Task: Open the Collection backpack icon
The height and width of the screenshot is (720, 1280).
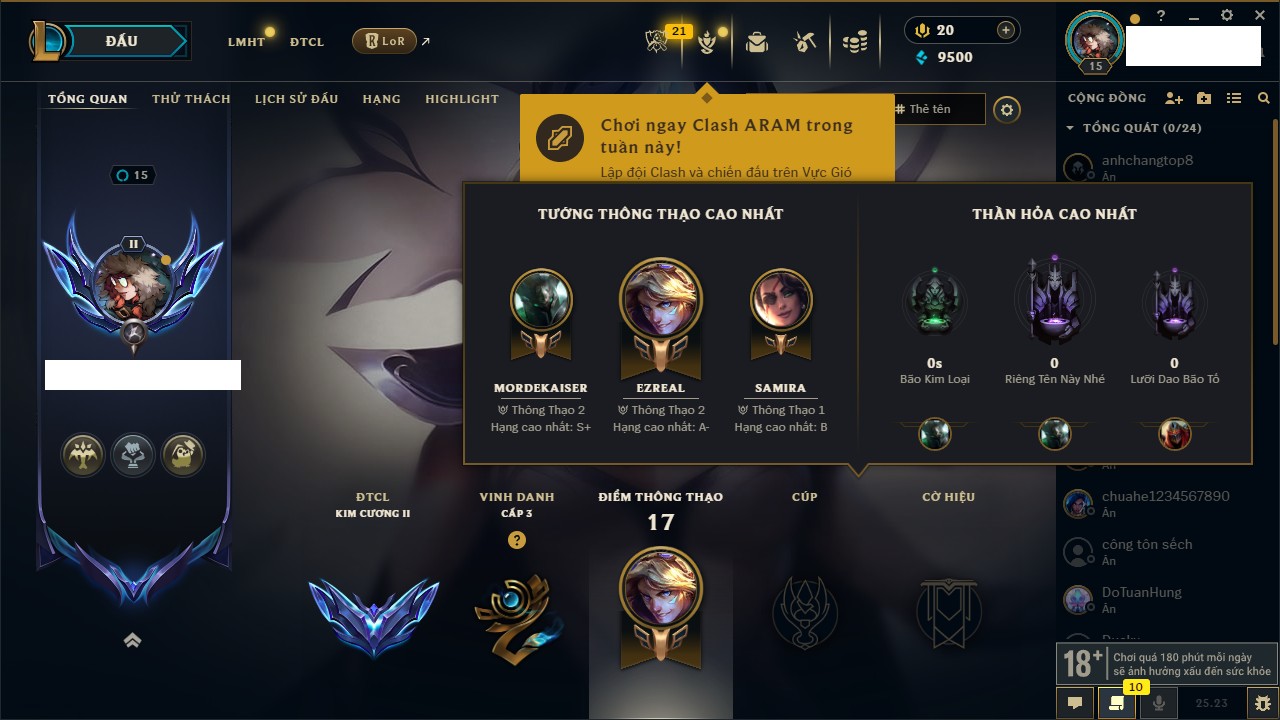Action: click(757, 41)
